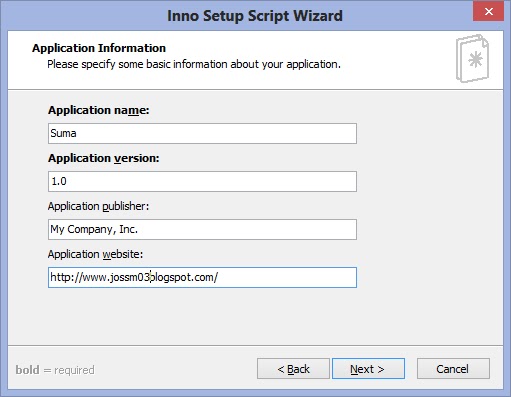Click the Application publisher text box
The image size is (511, 397).
point(202,230)
